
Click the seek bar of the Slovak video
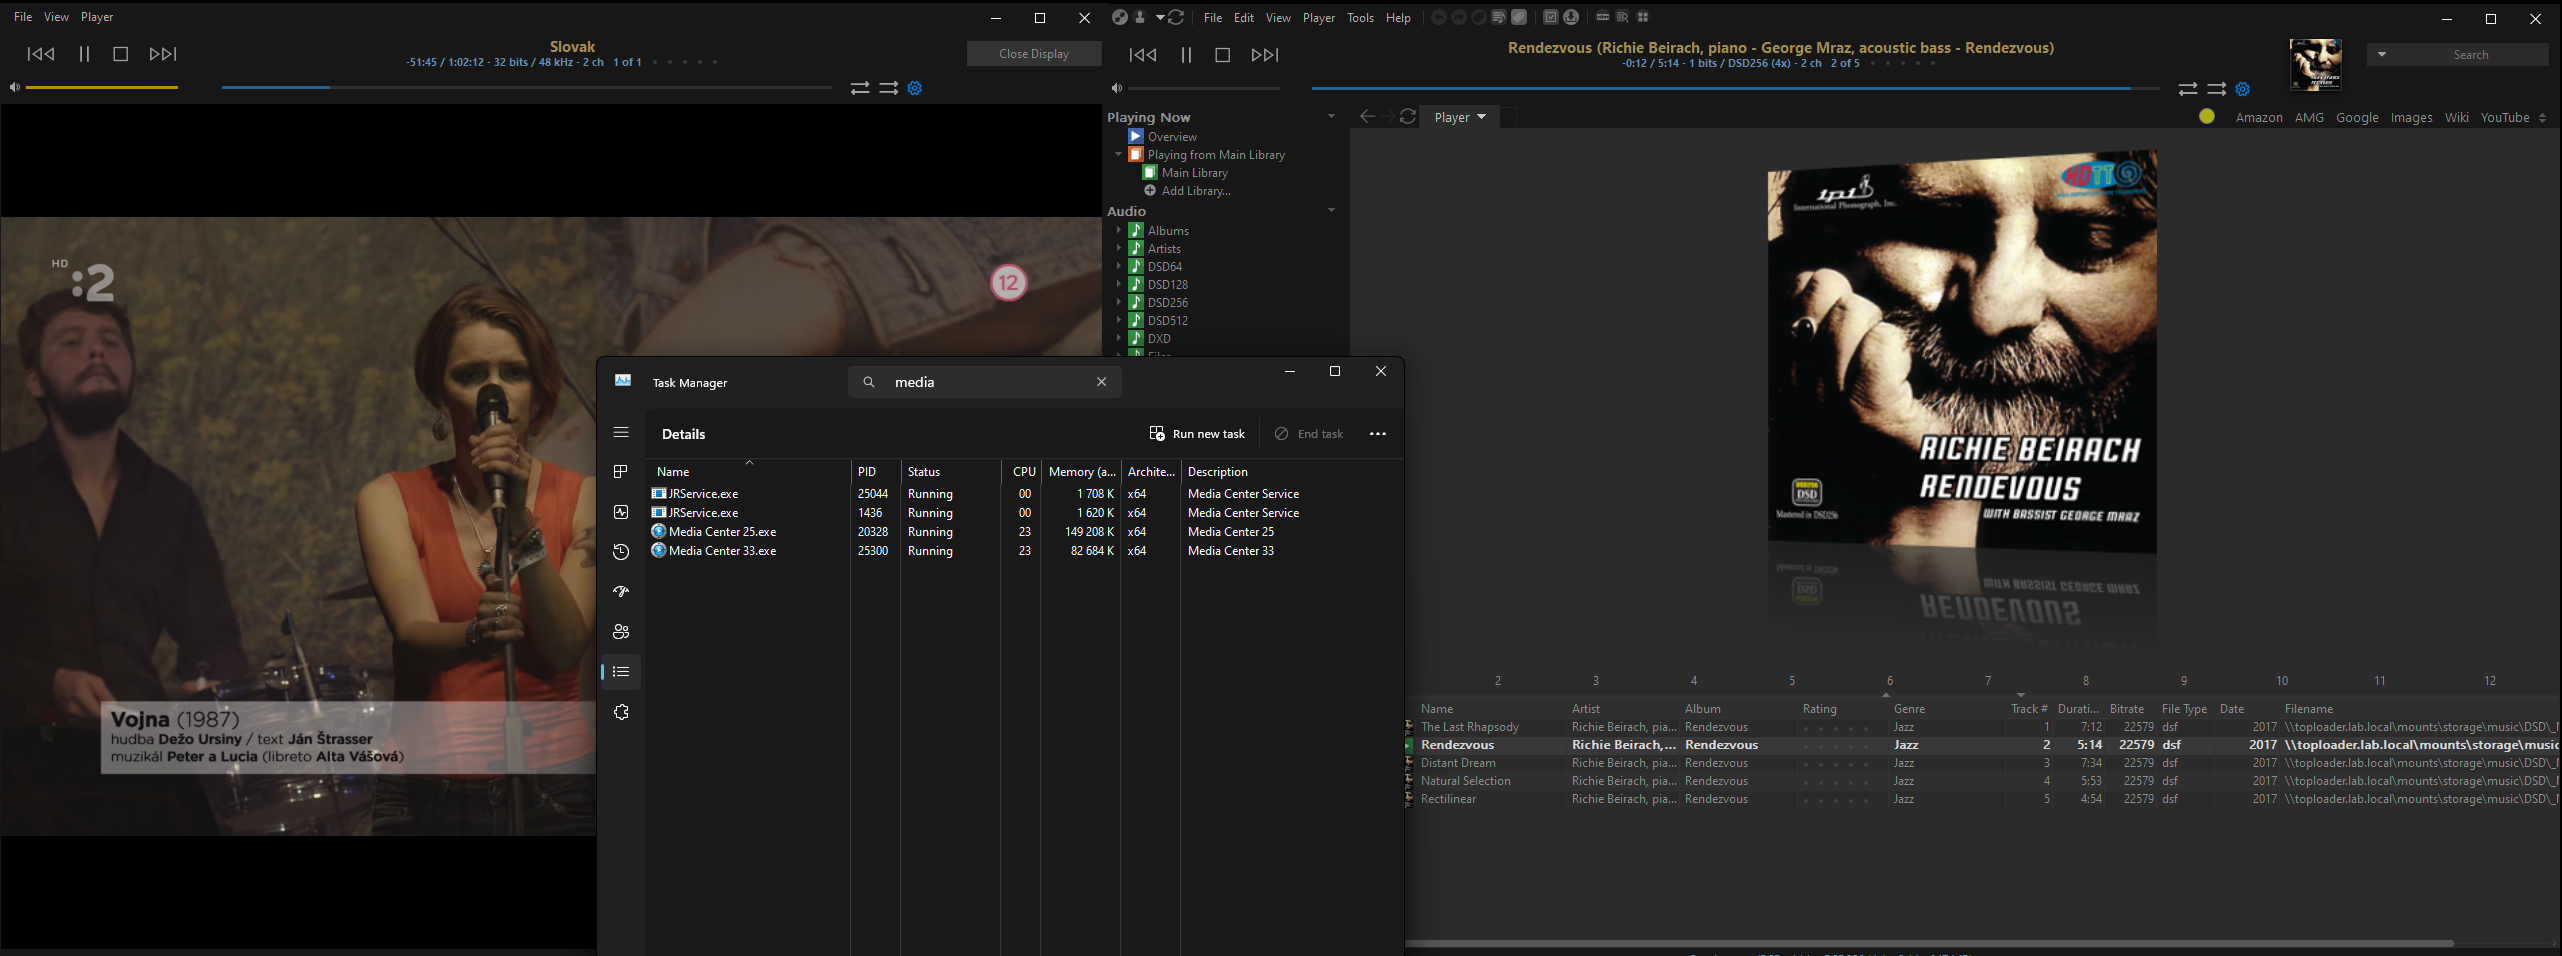(526, 88)
